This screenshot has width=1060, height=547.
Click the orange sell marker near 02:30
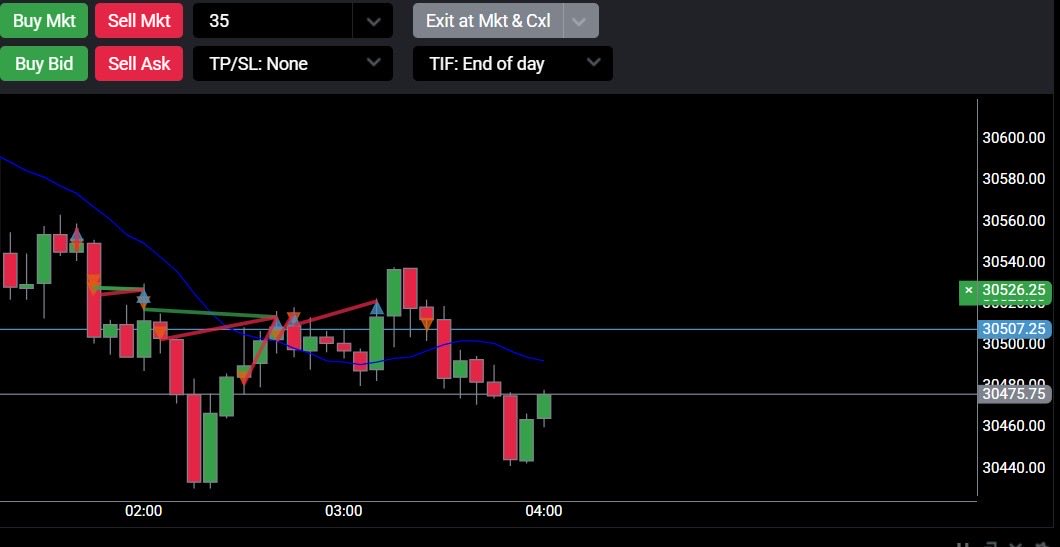pos(244,378)
